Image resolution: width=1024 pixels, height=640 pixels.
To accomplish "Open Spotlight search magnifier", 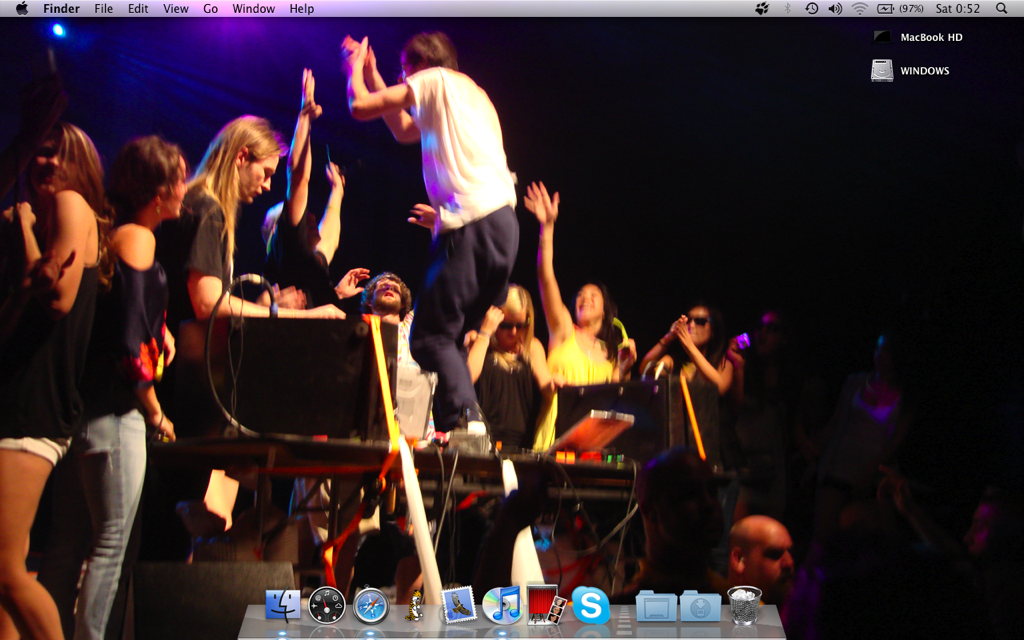I will click(x=1002, y=8).
